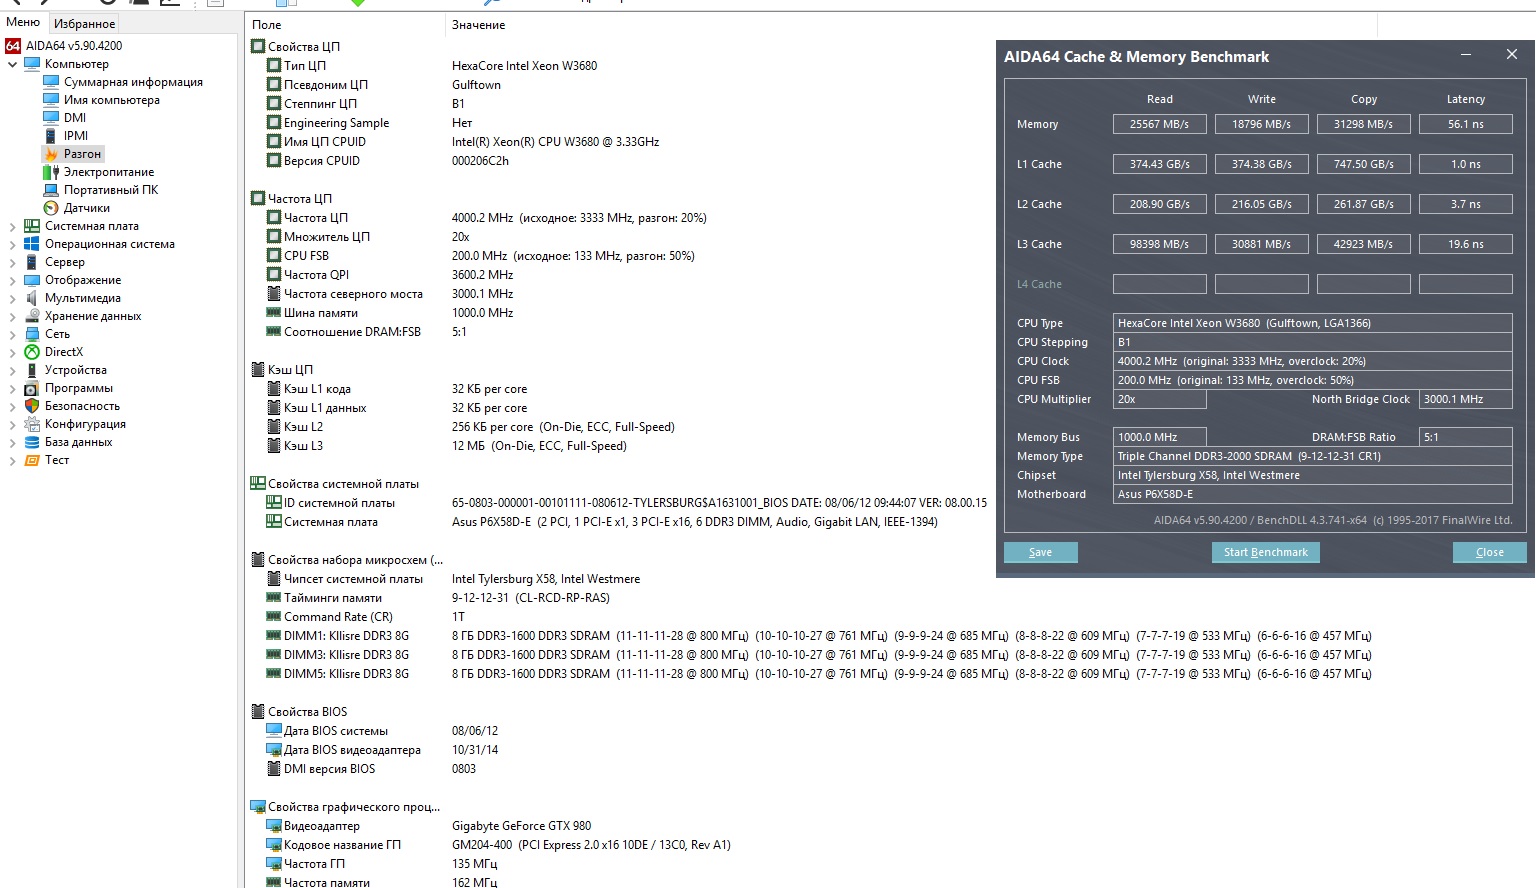Viewport: 1536px width, 888px height.
Task: Click the DirectX Xbox icon
Action: coord(32,352)
